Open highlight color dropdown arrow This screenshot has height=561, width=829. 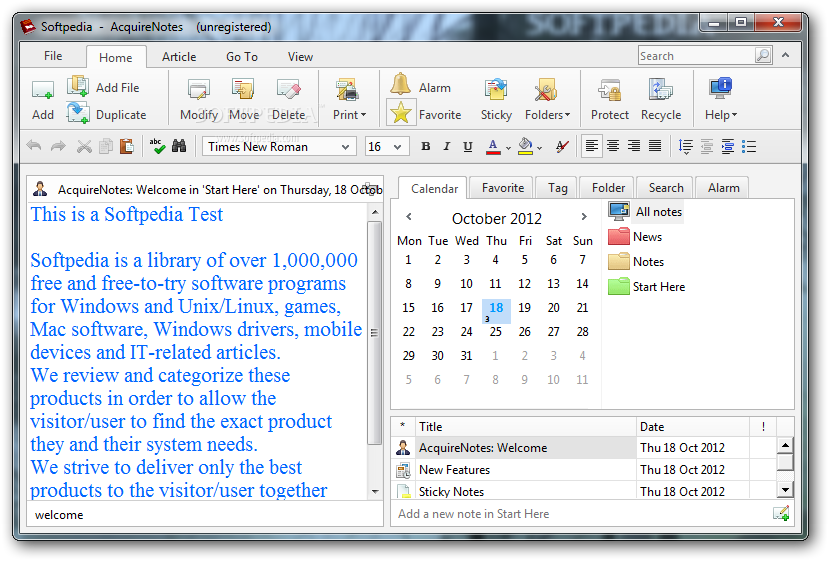[x=539, y=148]
